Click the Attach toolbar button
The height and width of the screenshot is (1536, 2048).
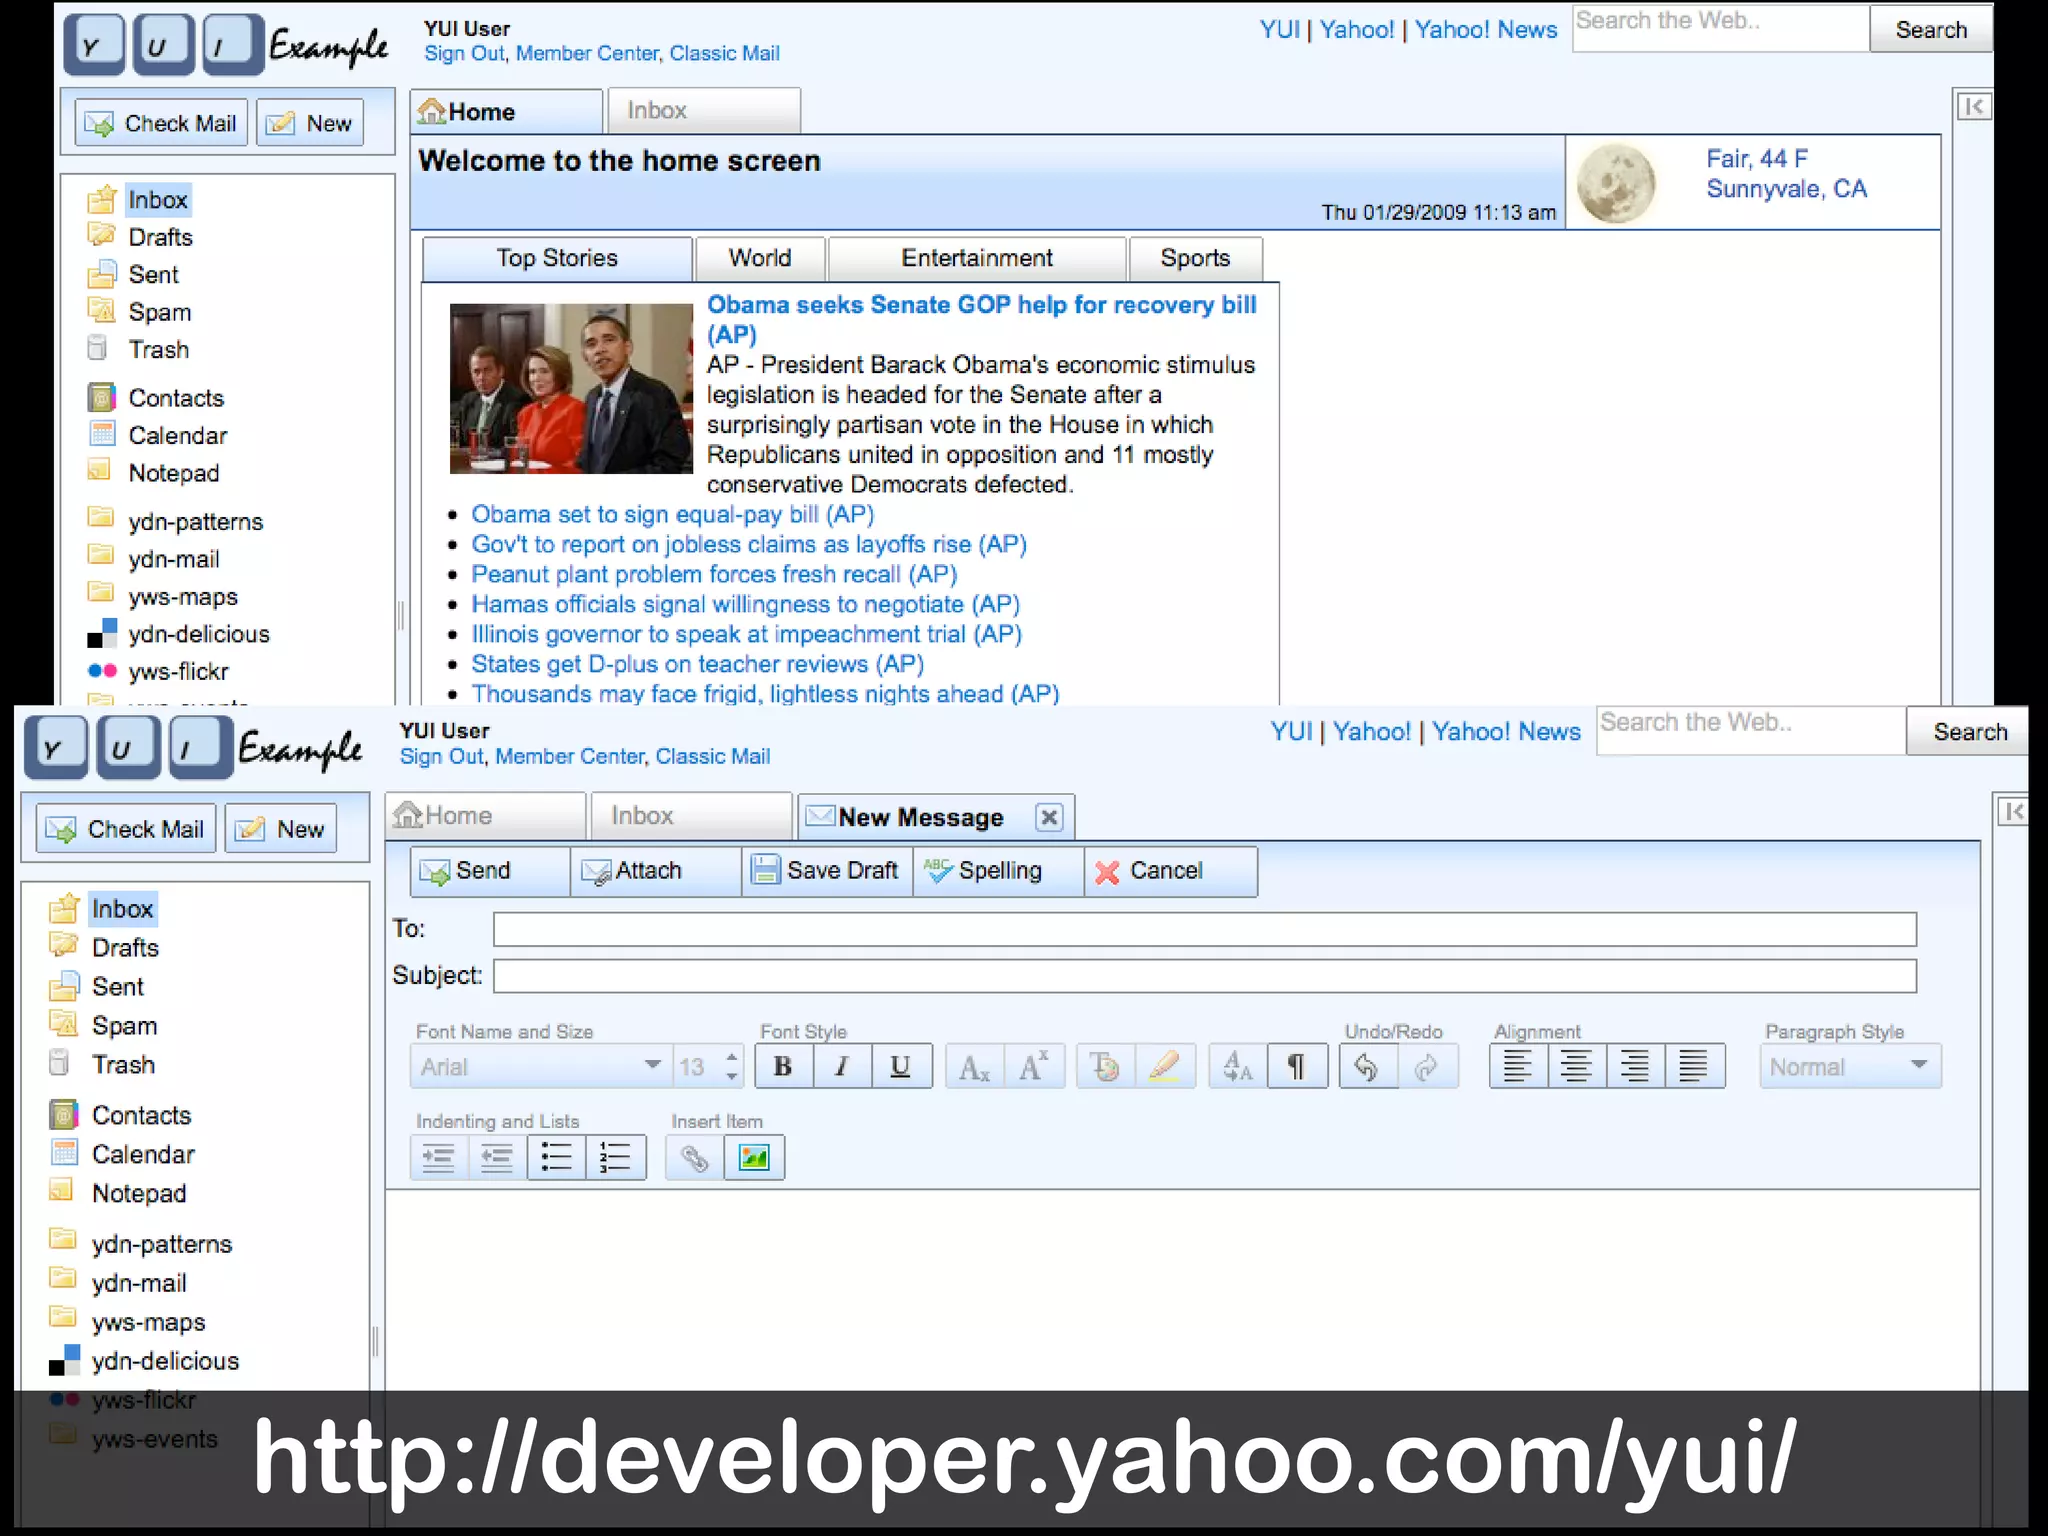point(656,871)
